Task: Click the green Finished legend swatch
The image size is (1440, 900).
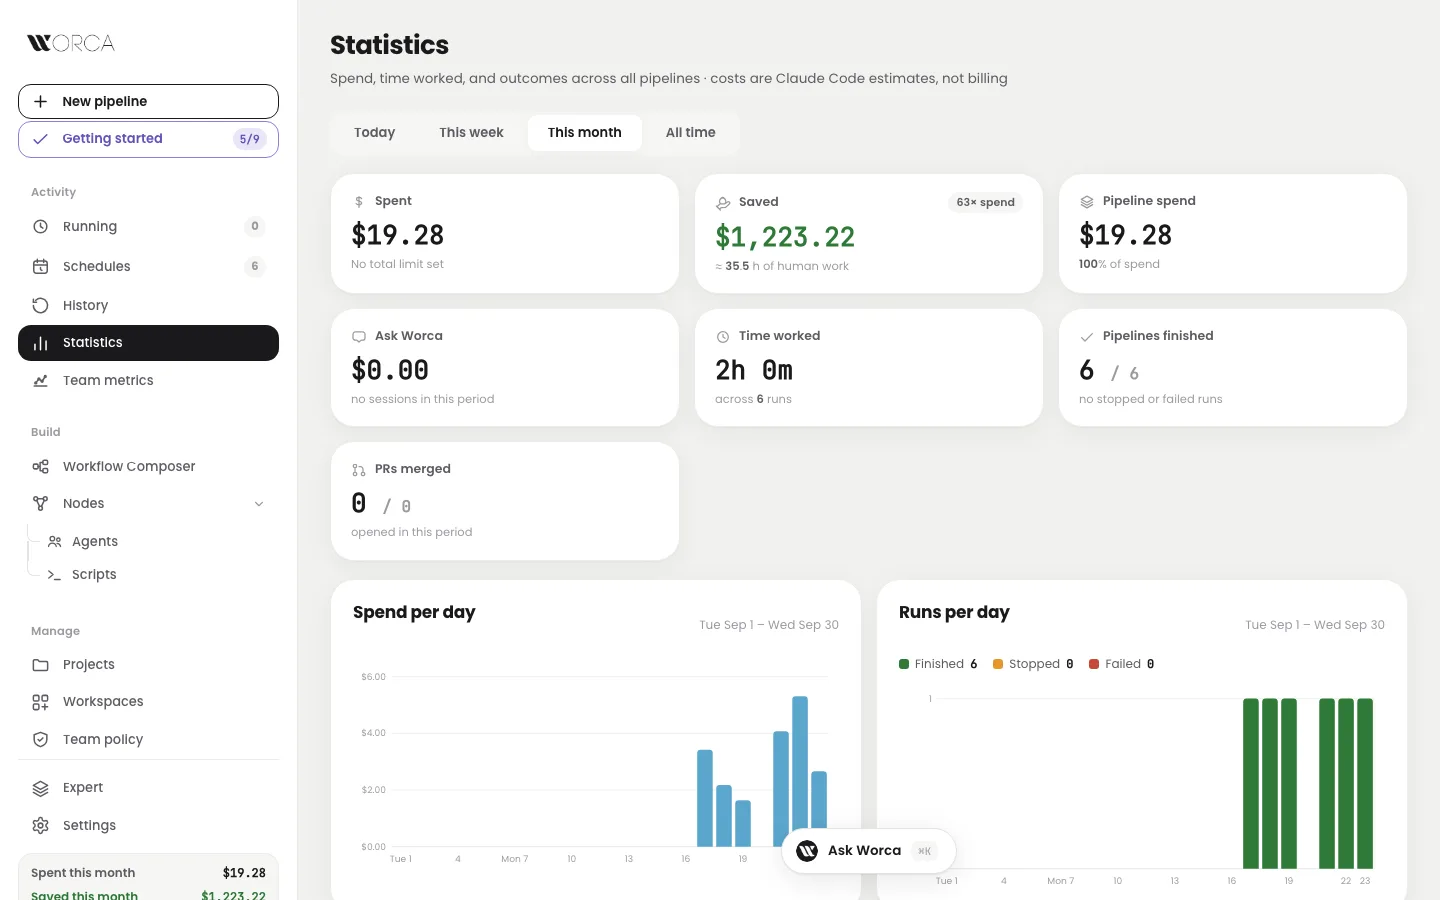Action: (x=904, y=664)
